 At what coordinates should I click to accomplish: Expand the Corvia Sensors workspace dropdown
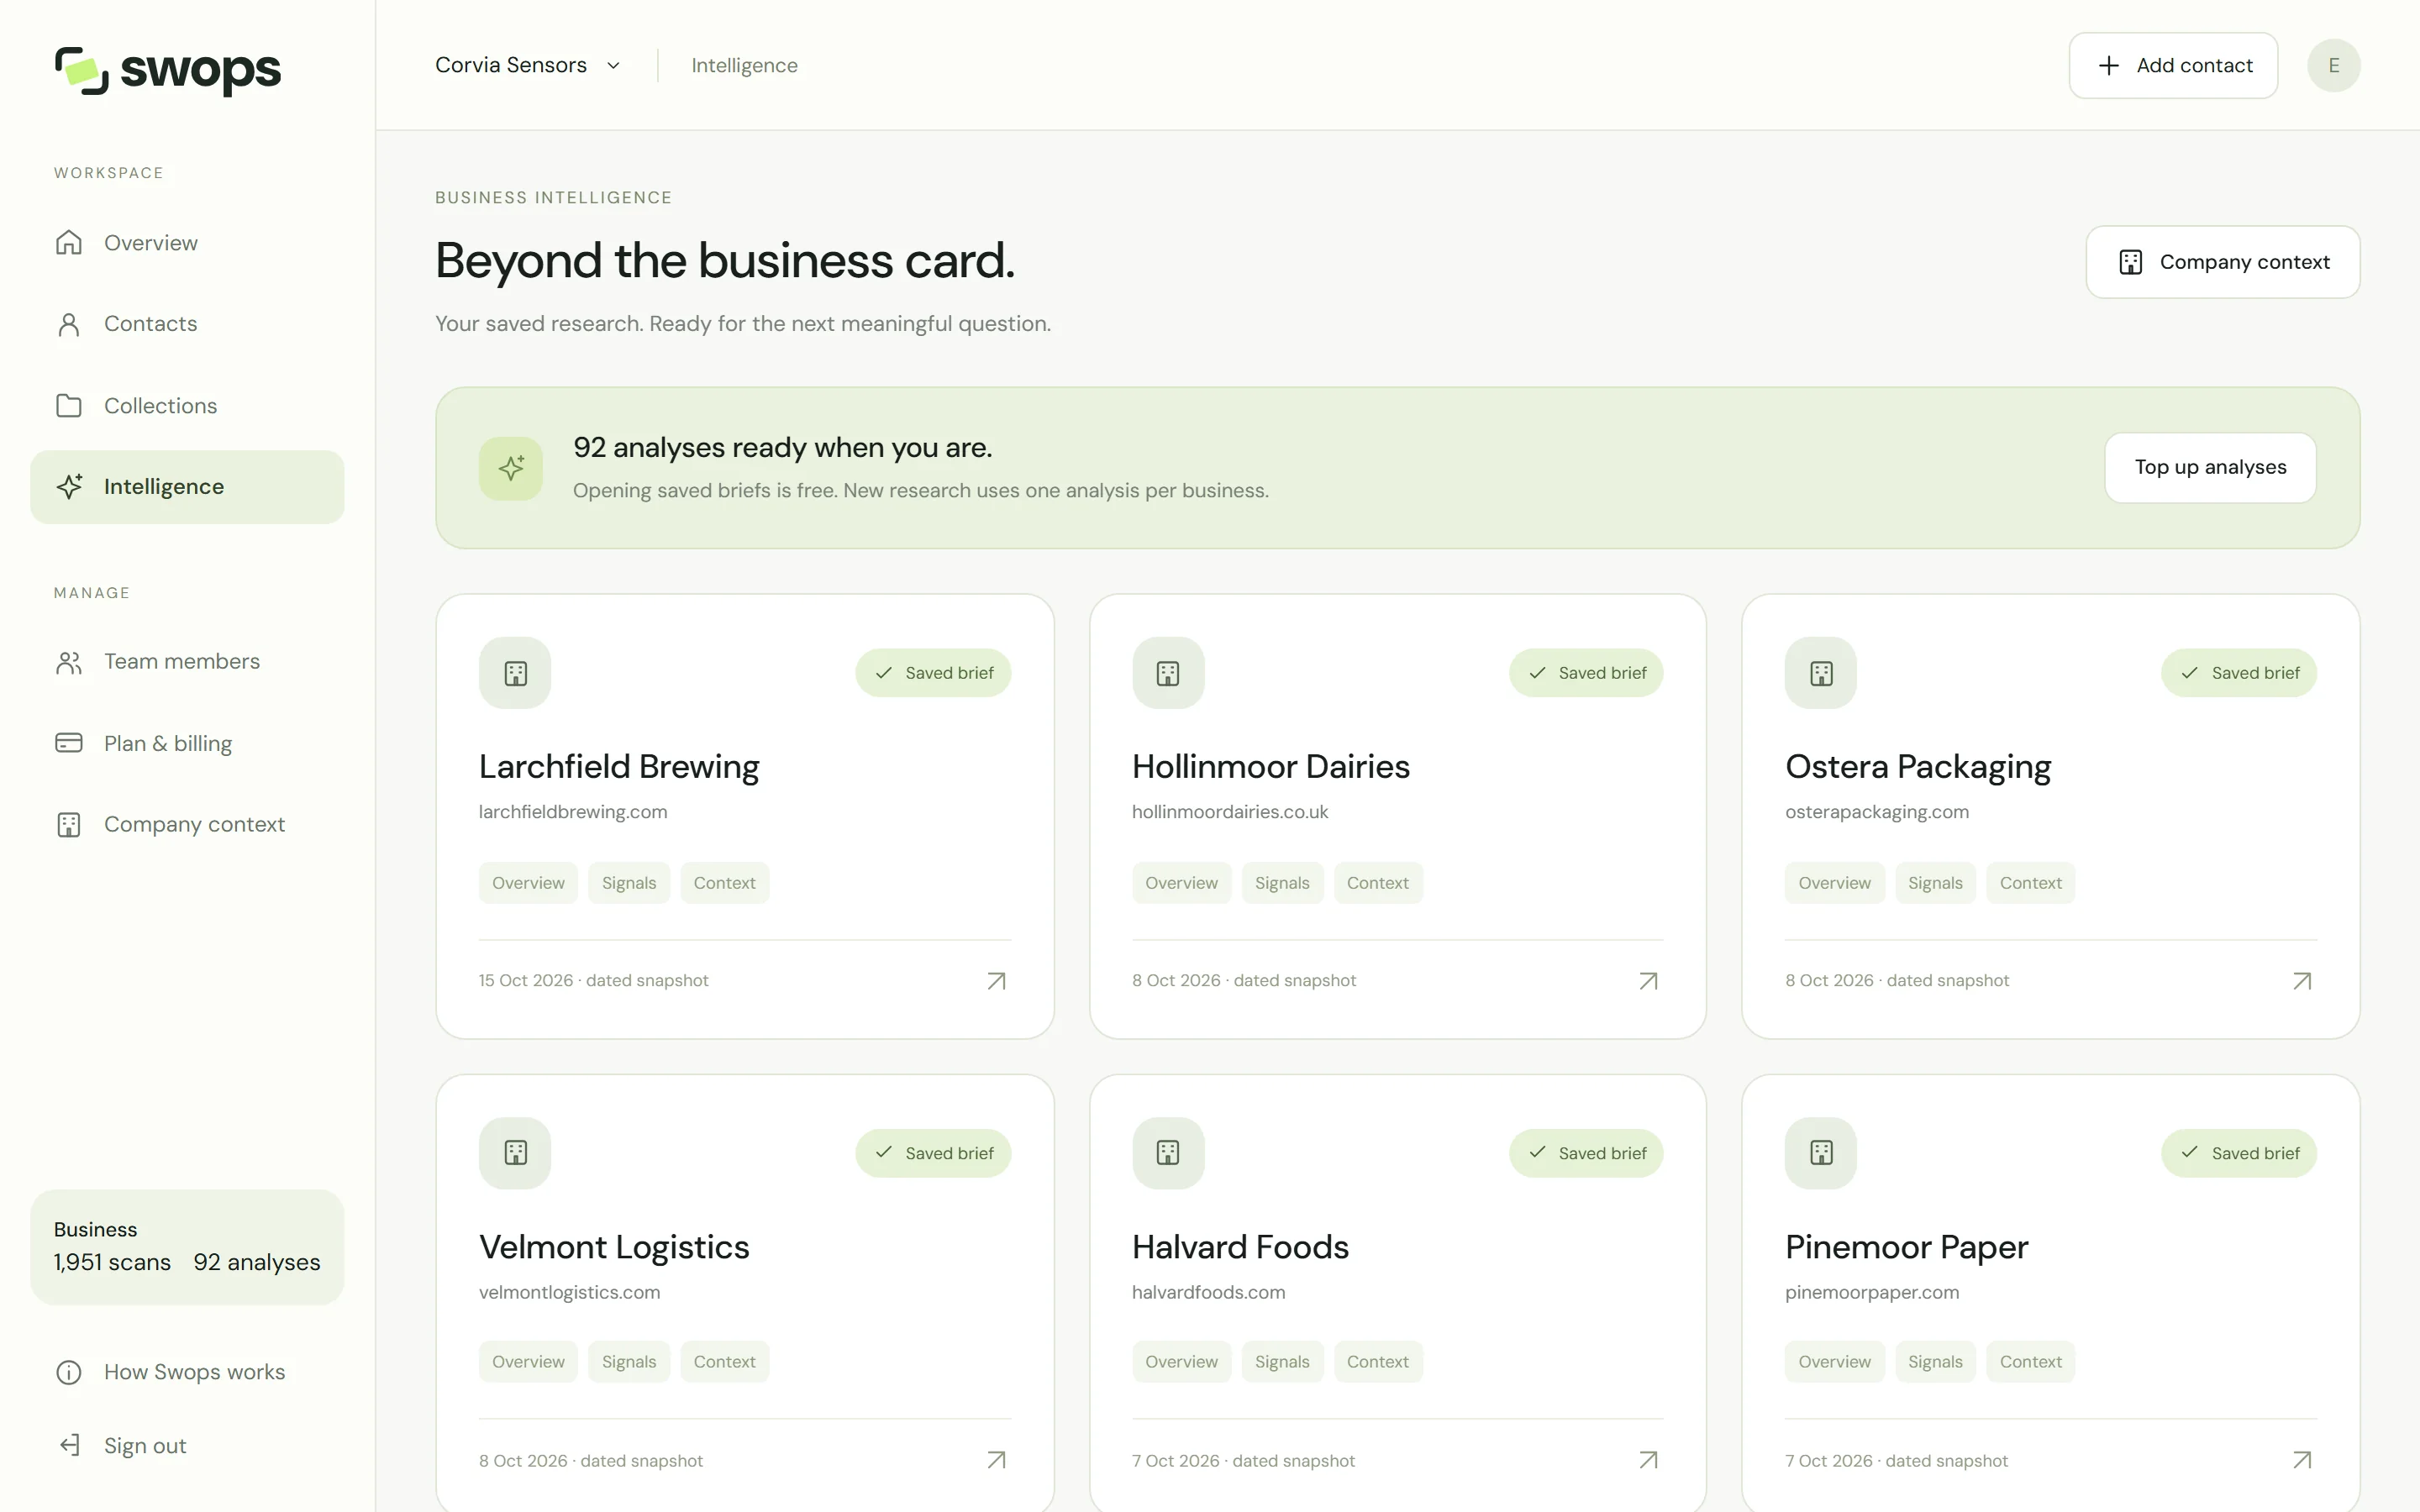529,65
